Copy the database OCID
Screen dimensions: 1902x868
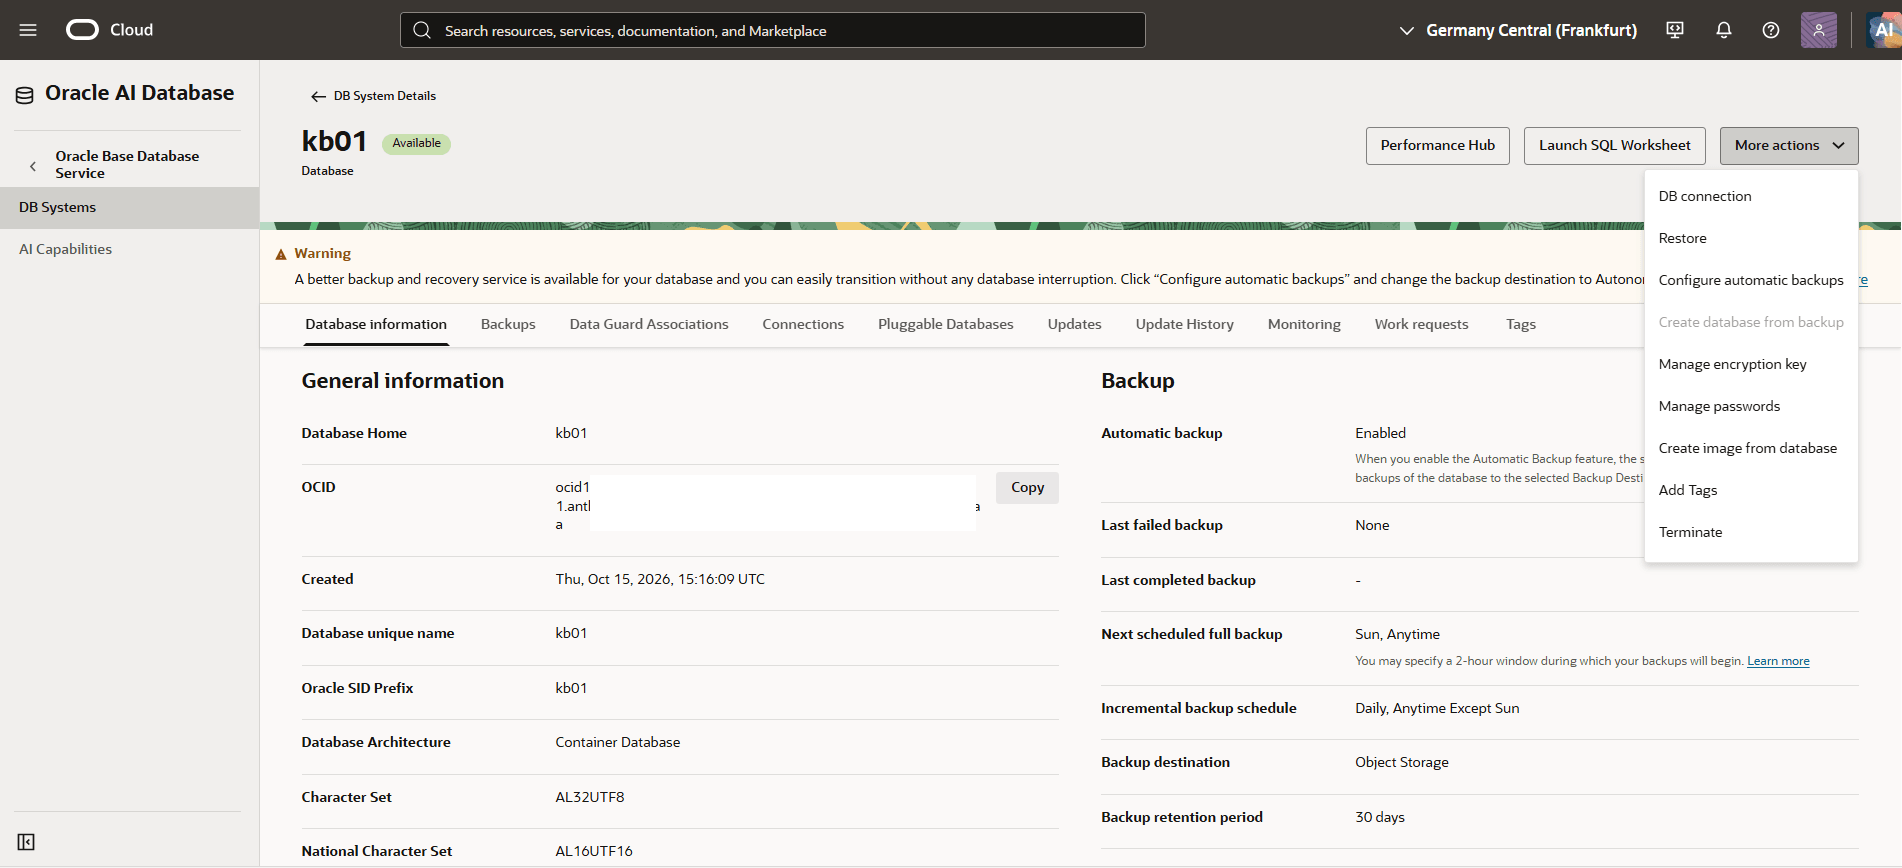[1027, 487]
